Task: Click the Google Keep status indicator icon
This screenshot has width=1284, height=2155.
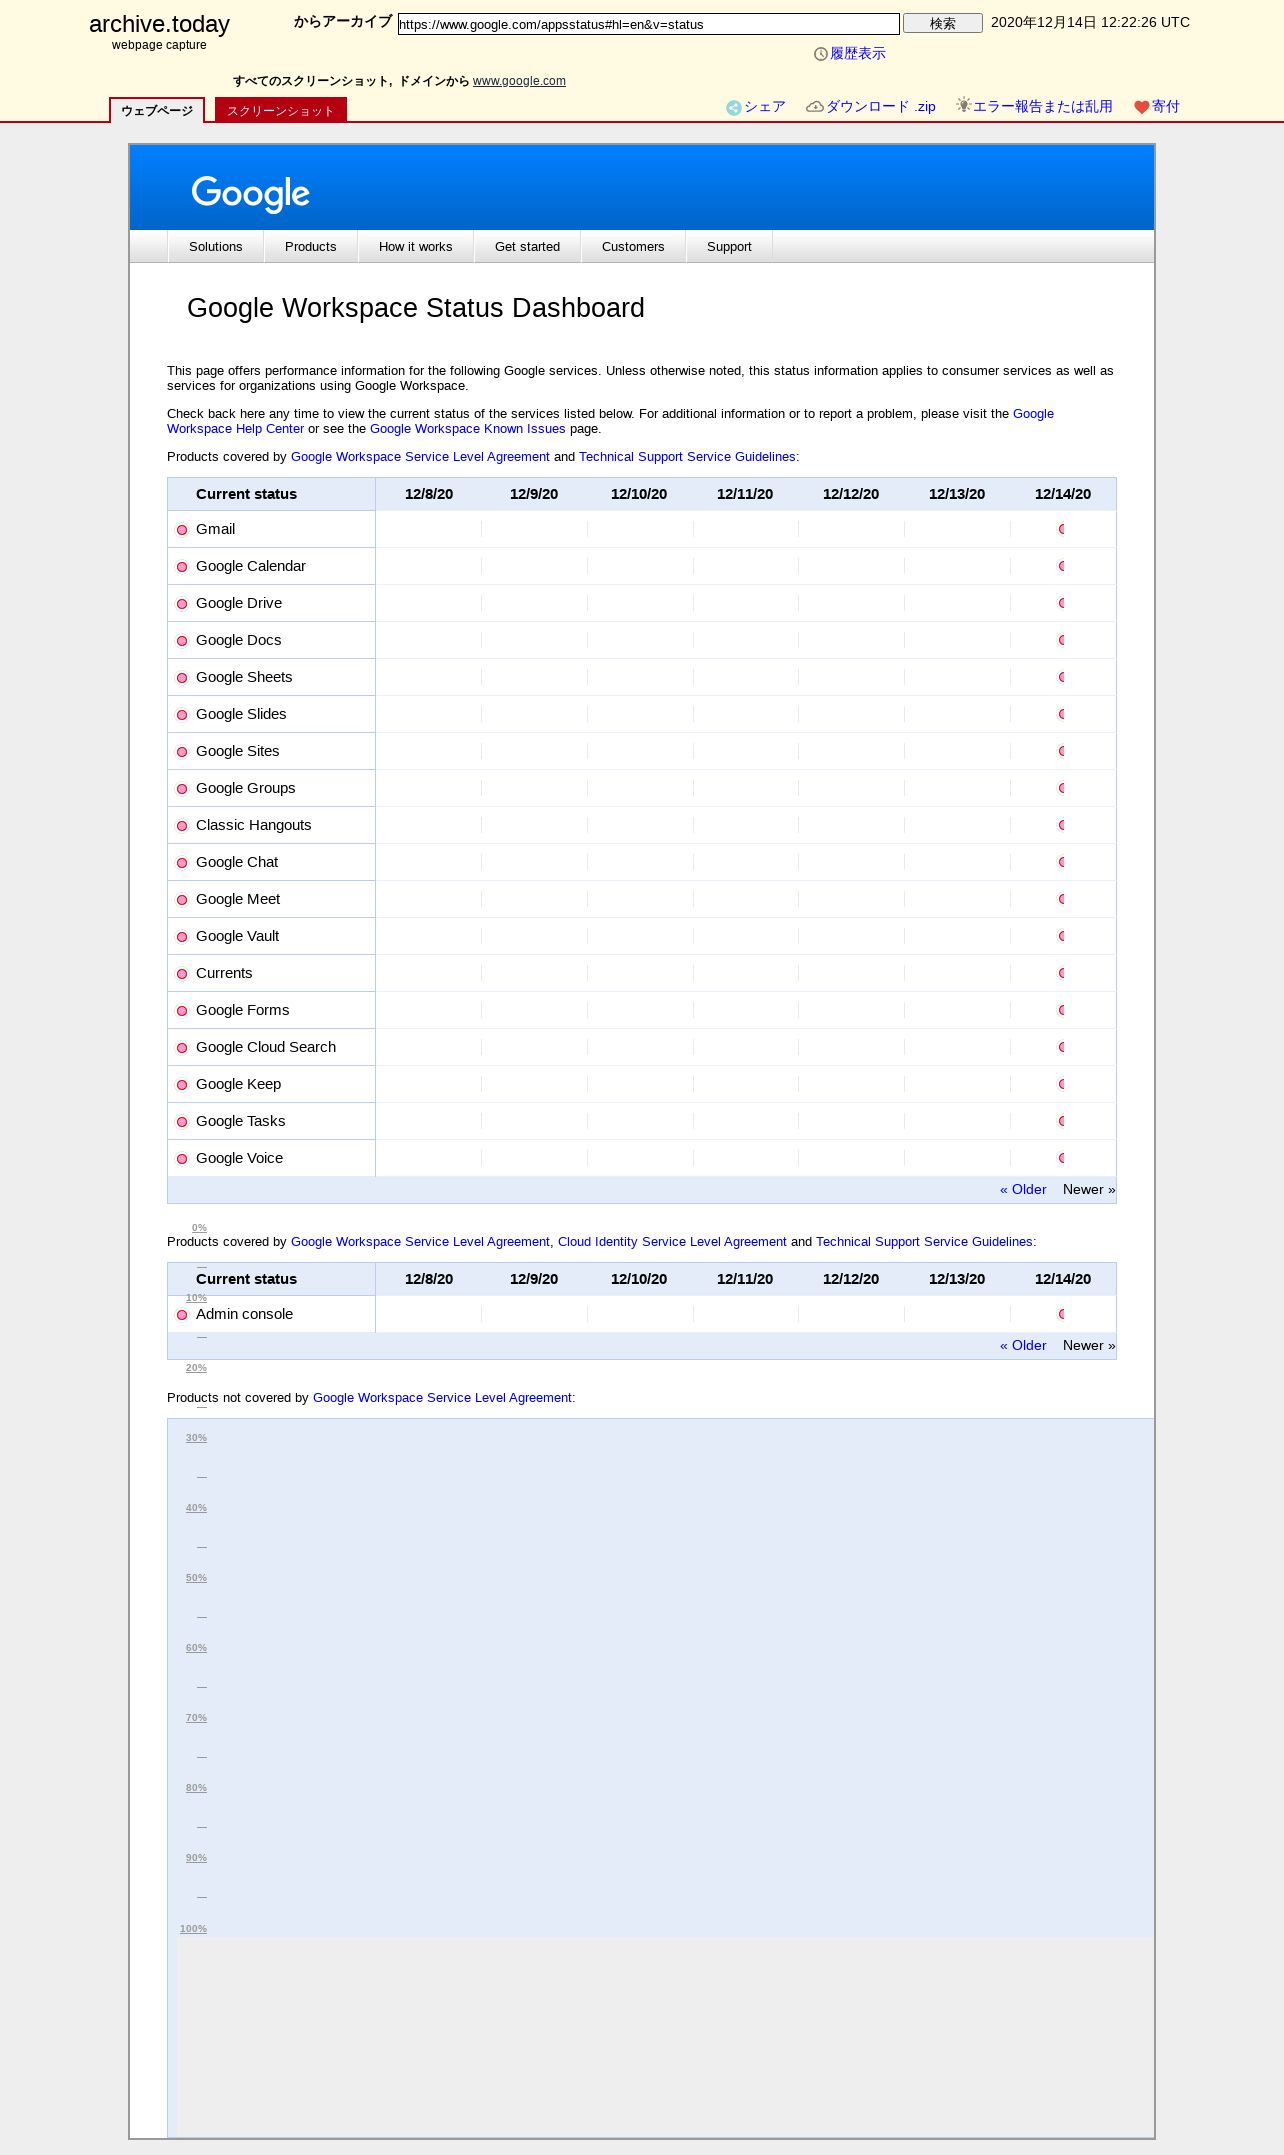Action: [182, 1085]
